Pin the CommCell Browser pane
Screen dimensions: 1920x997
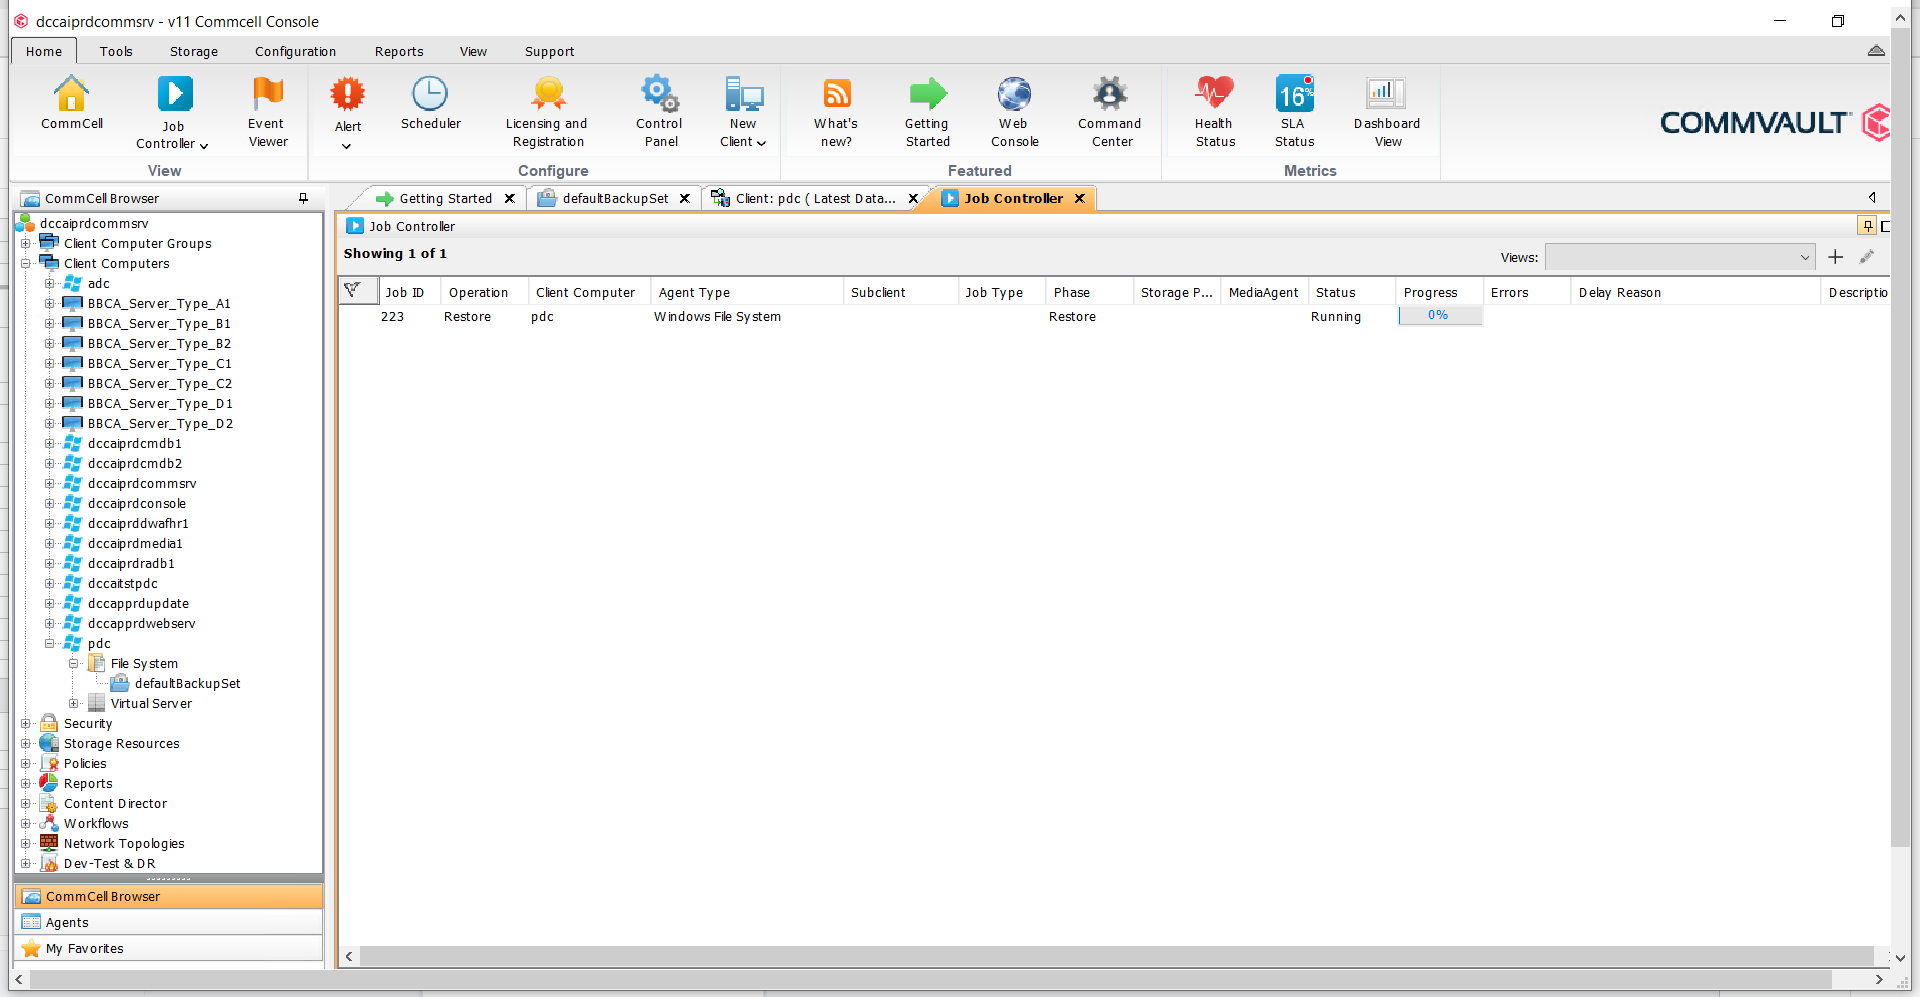coord(304,198)
